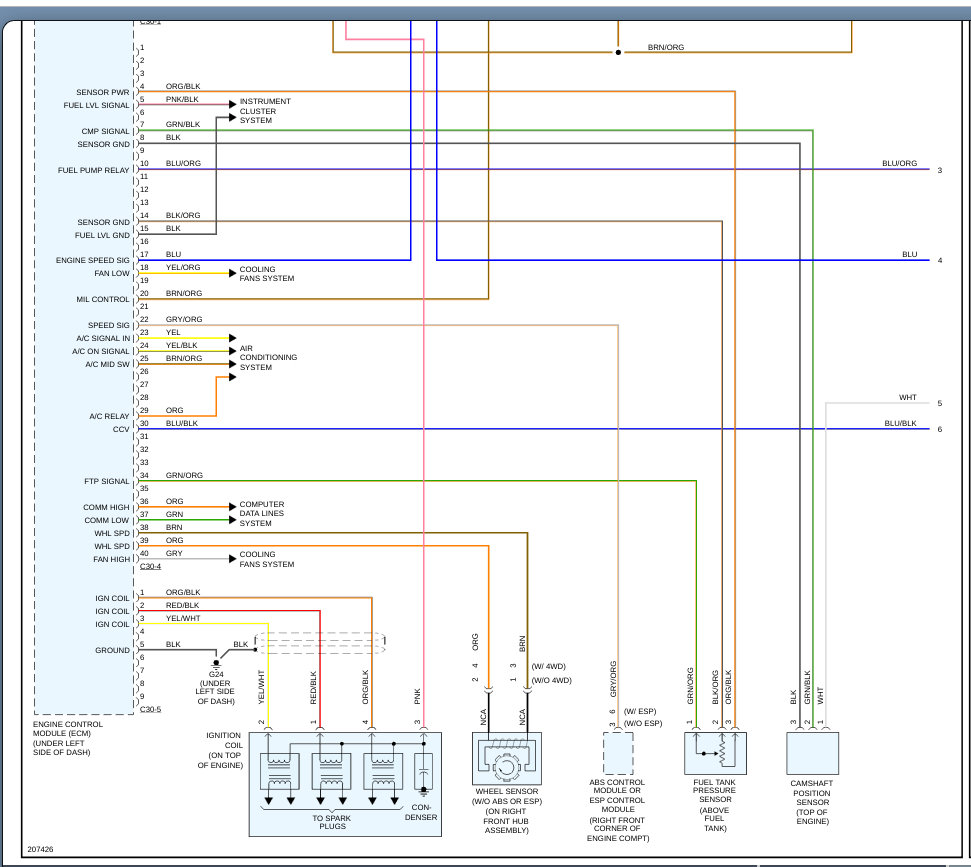Click the A/C MID SW pin label
The height and width of the screenshot is (867, 971).
108,364
